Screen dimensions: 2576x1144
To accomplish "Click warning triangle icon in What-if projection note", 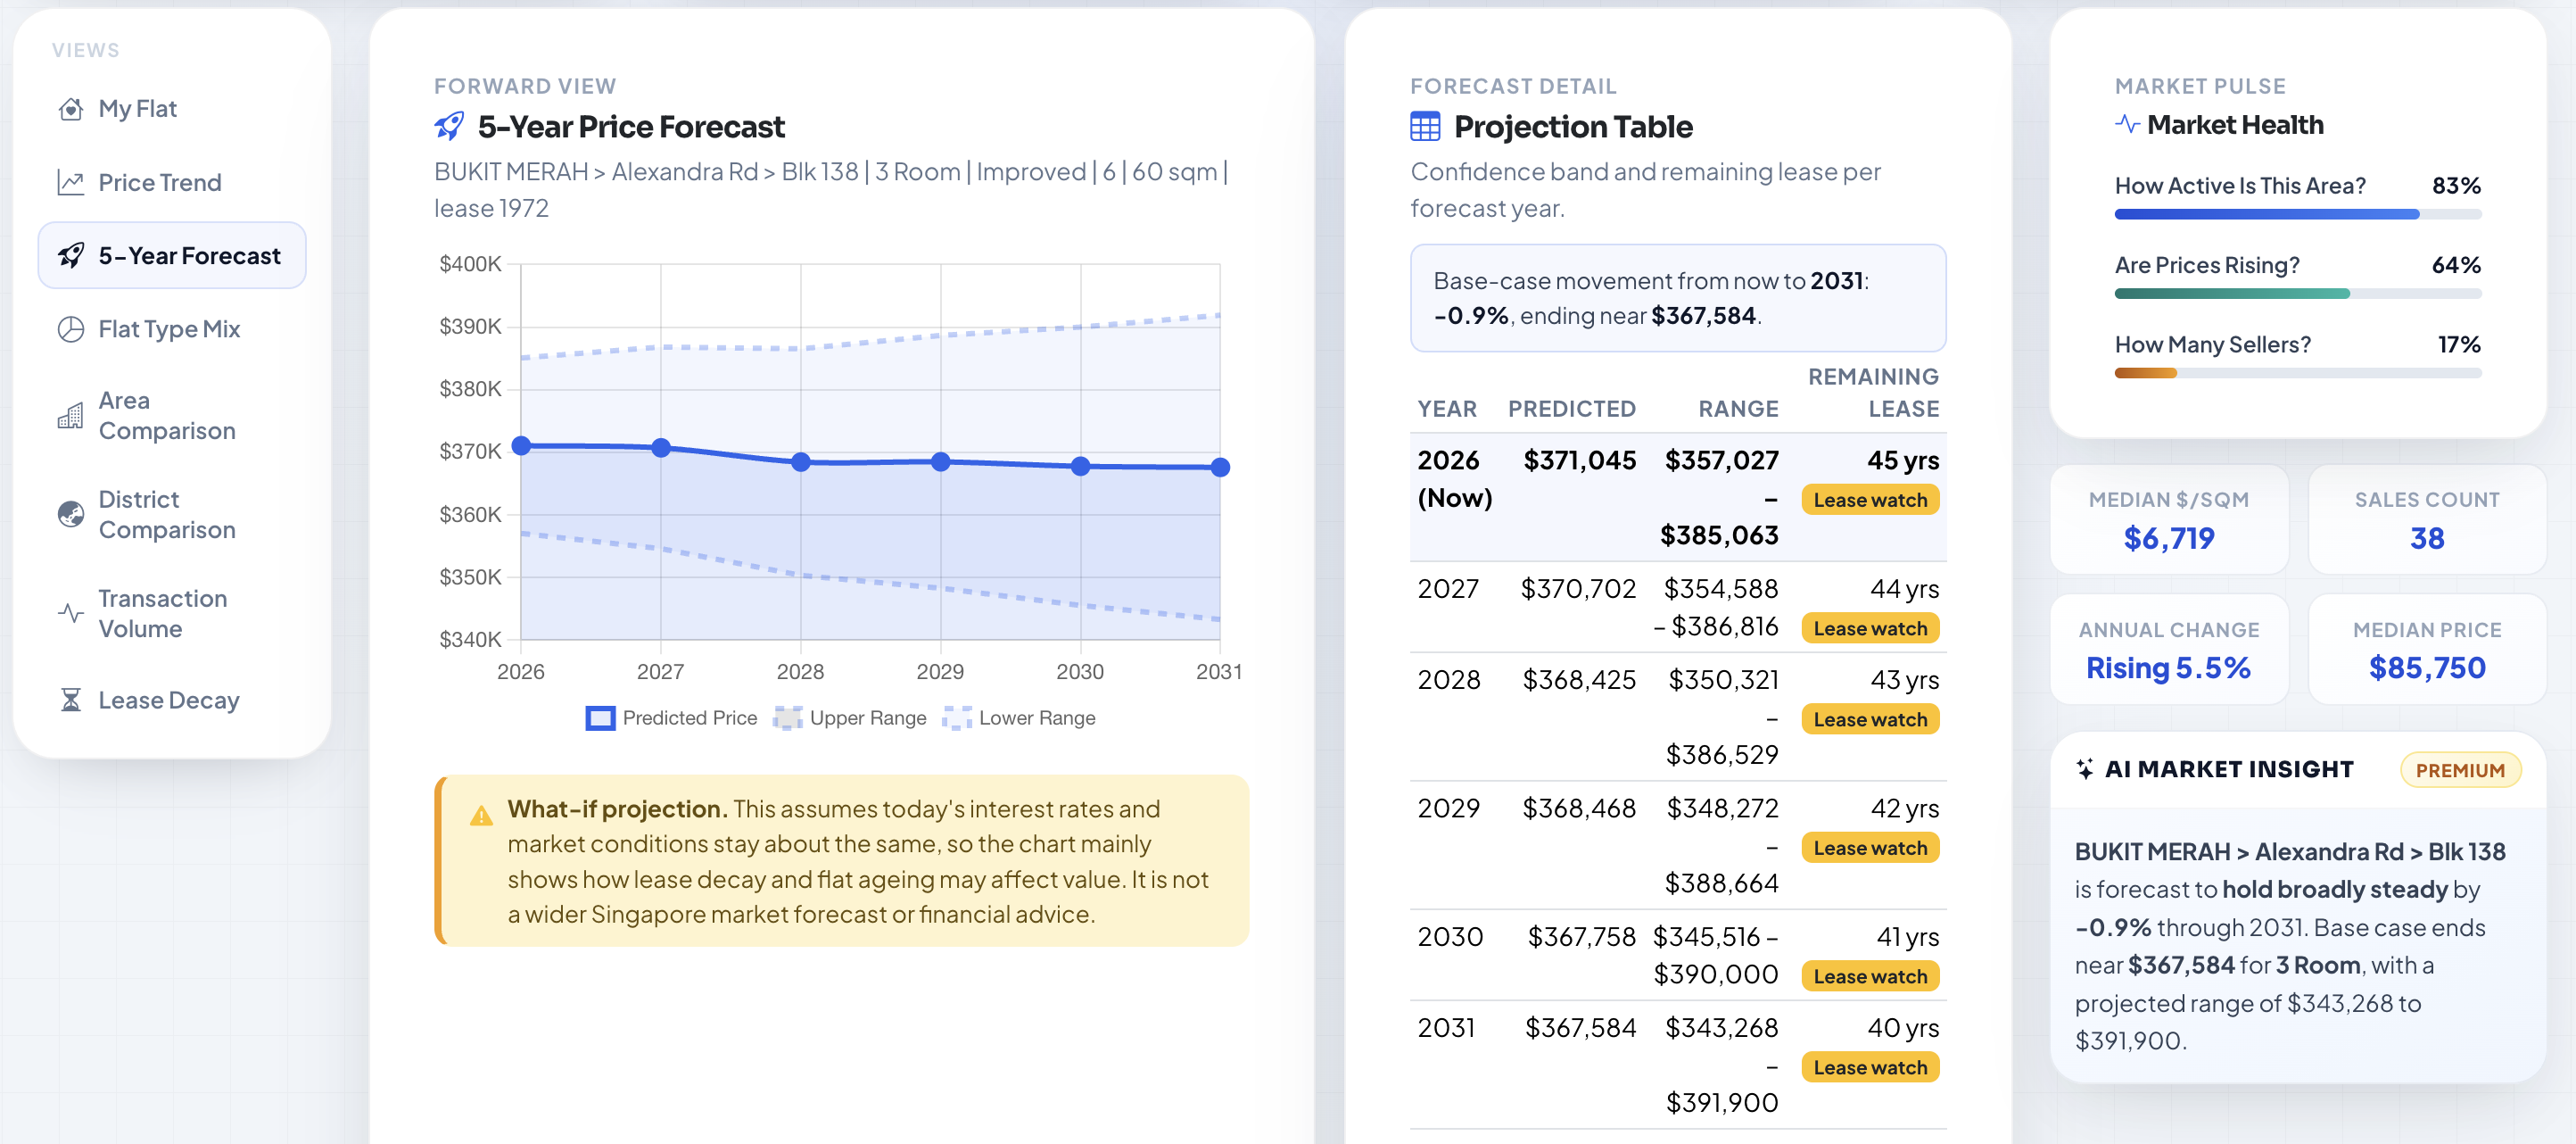I will tap(481, 816).
